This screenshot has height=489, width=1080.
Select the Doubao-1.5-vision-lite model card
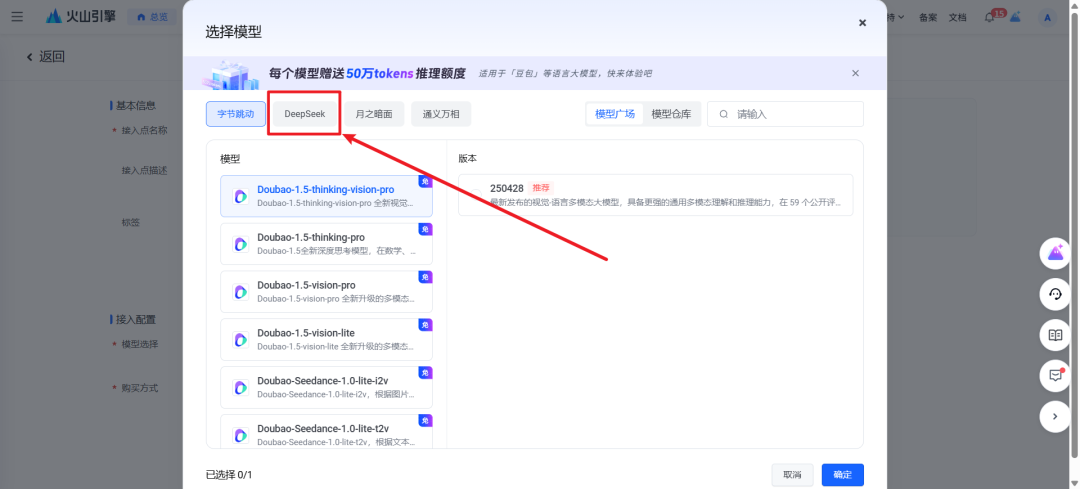(326, 340)
